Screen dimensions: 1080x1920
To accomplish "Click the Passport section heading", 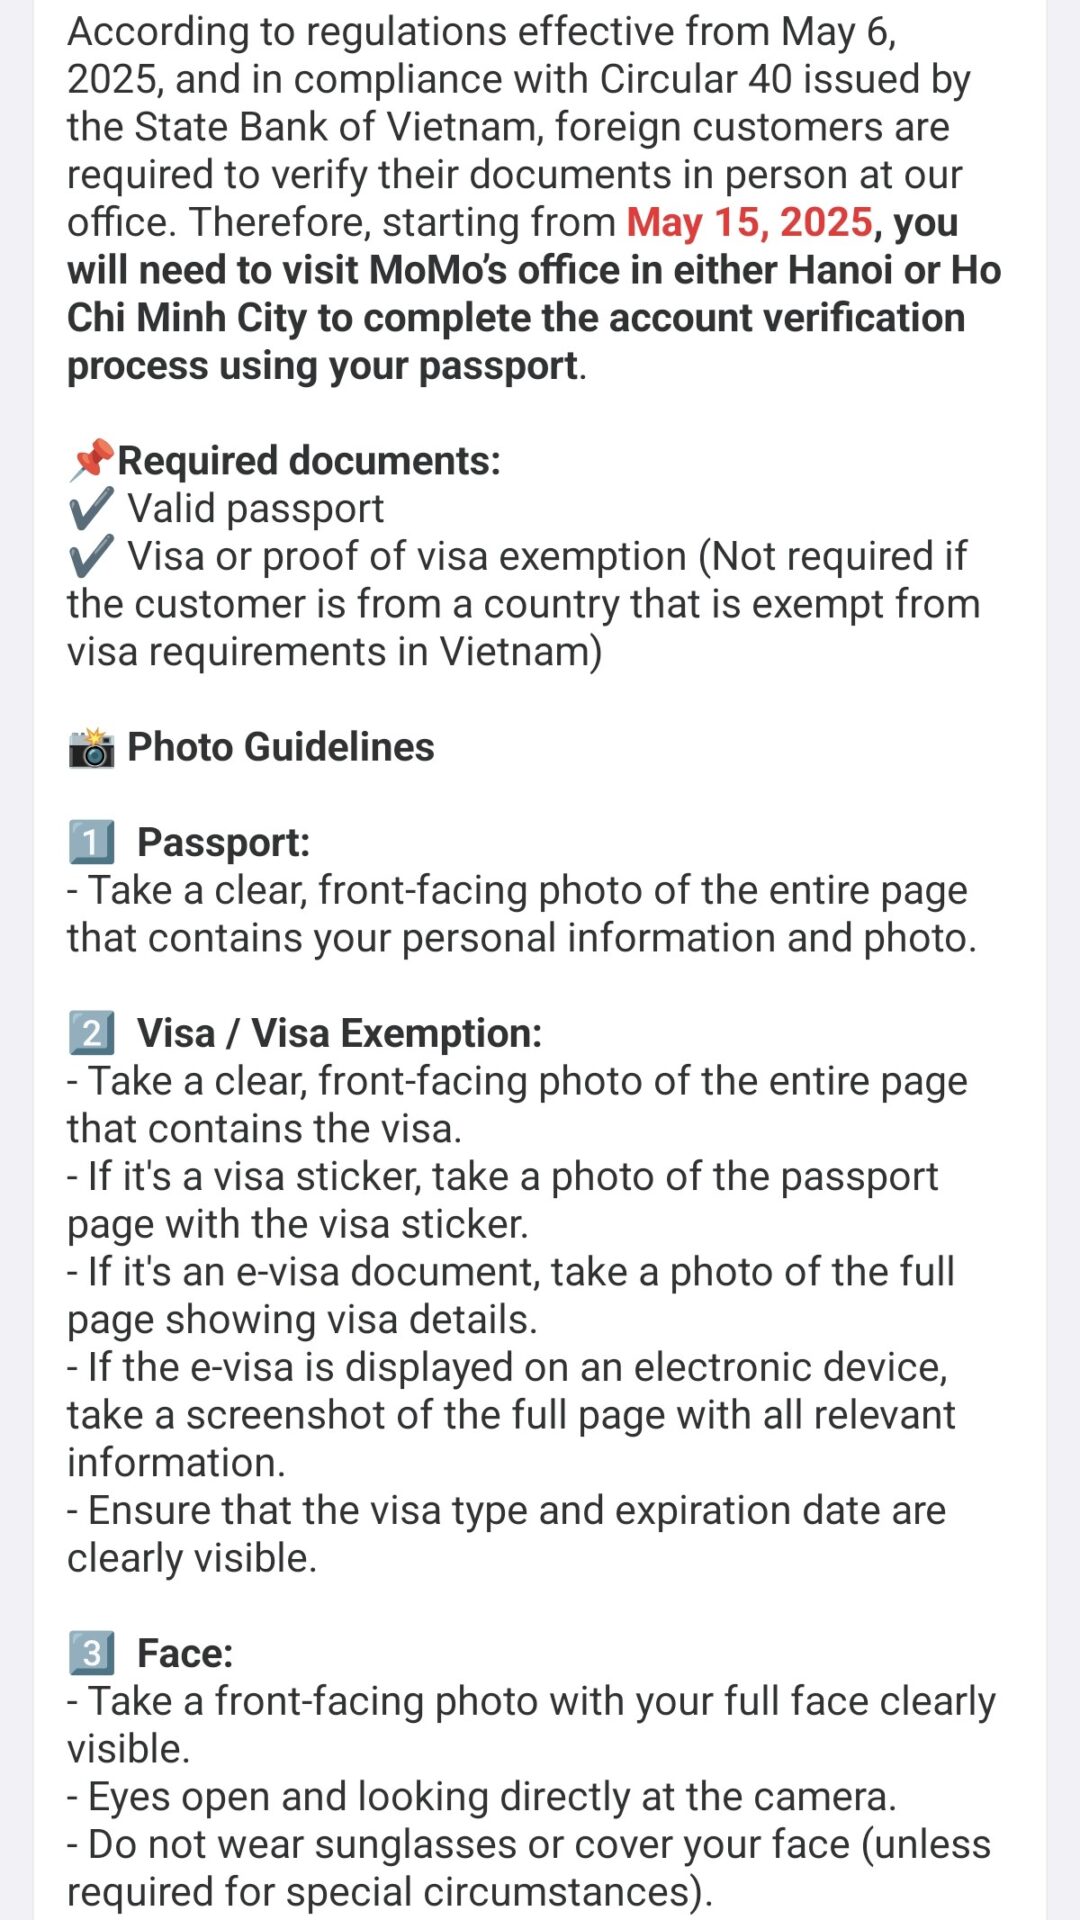I will 224,843.
